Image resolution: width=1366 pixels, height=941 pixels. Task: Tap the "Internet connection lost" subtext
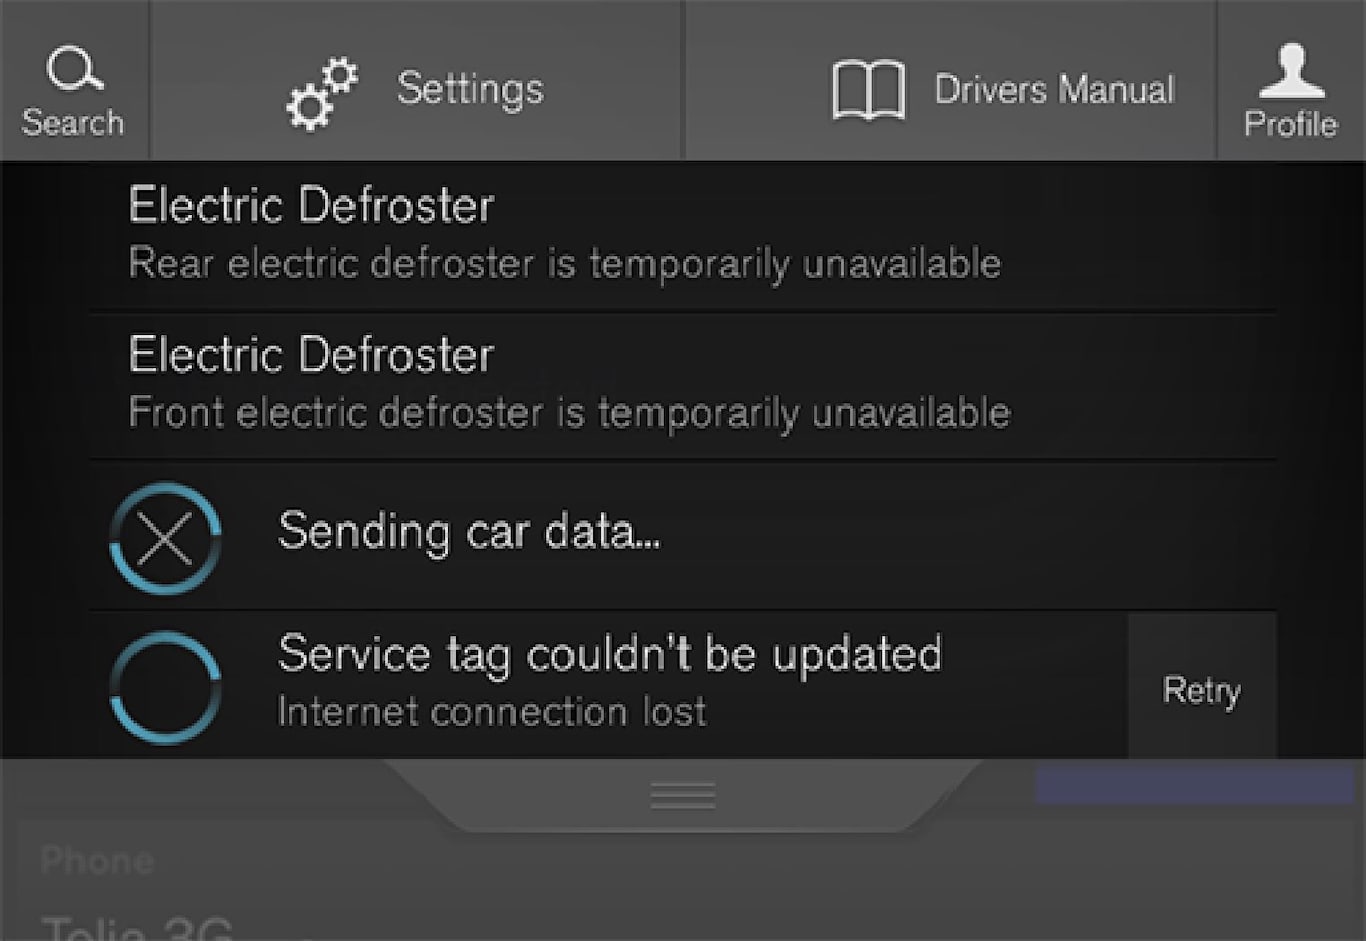[x=491, y=712]
